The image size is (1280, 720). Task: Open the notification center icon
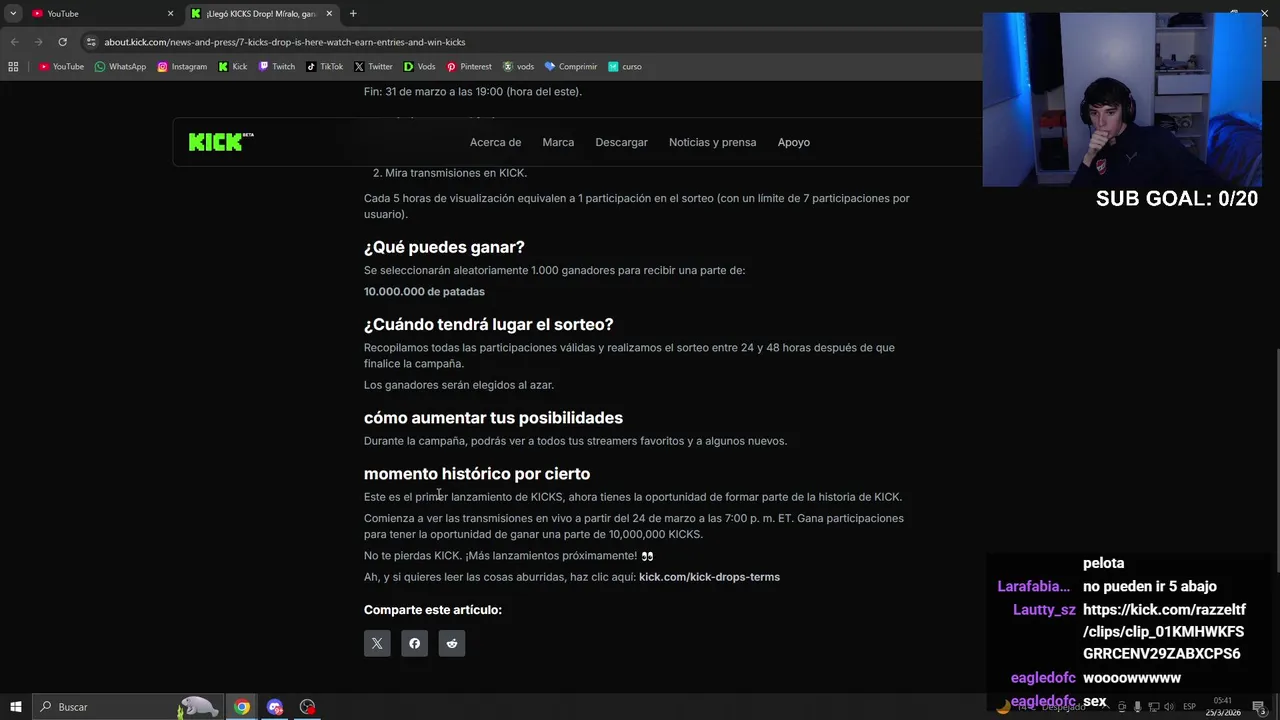[x=1259, y=707]
